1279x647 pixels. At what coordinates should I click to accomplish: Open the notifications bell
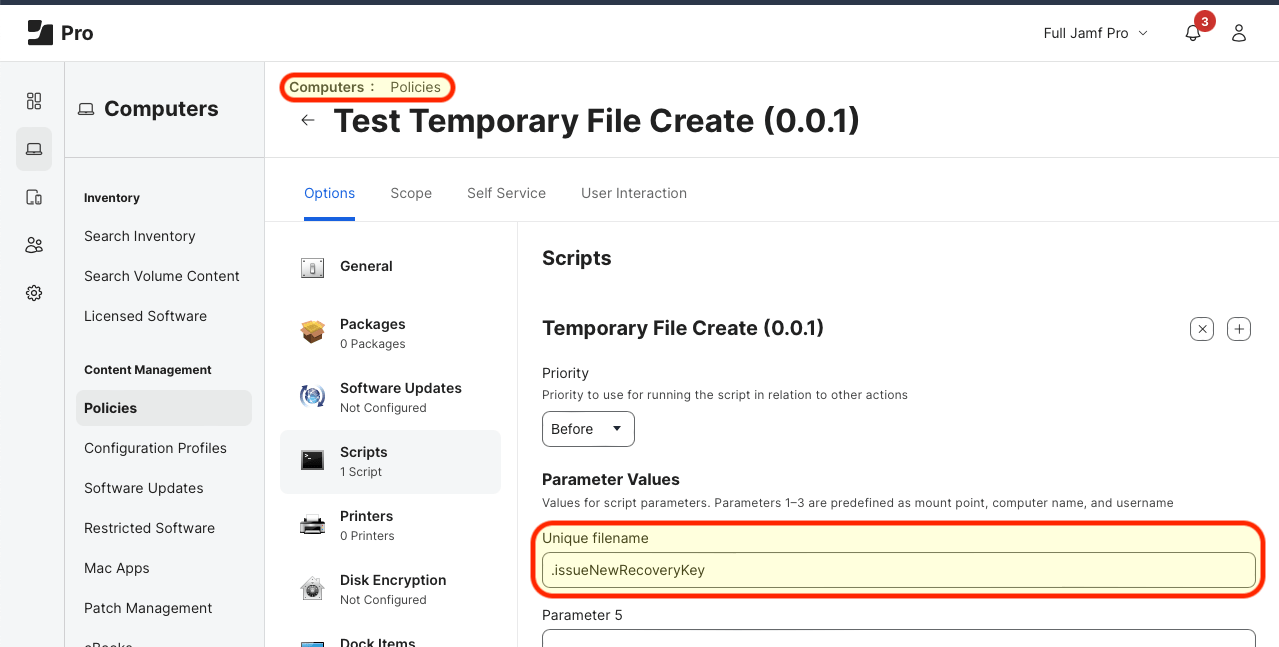pyautogui.click(x=1193, y=33)
